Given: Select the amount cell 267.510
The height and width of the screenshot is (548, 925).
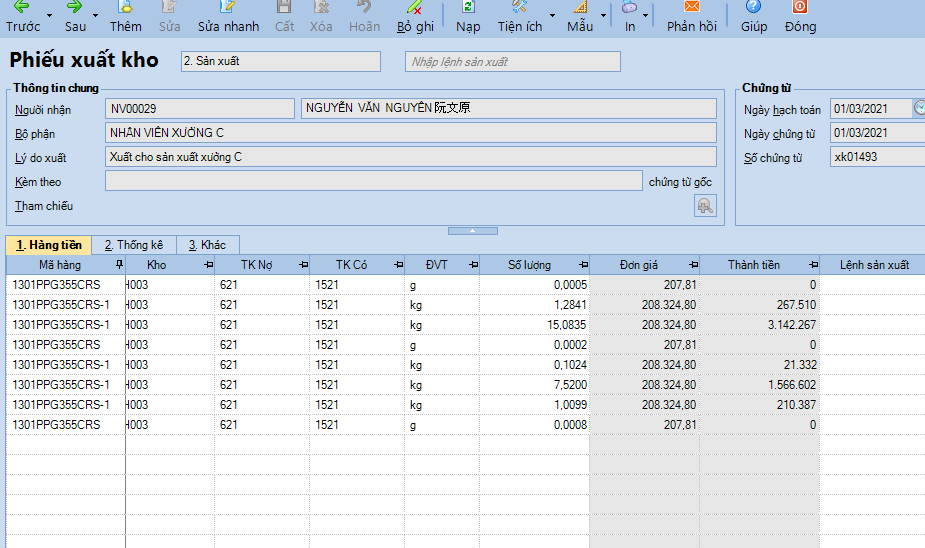Looking at the screenshot, I should [x=759, y=304].
